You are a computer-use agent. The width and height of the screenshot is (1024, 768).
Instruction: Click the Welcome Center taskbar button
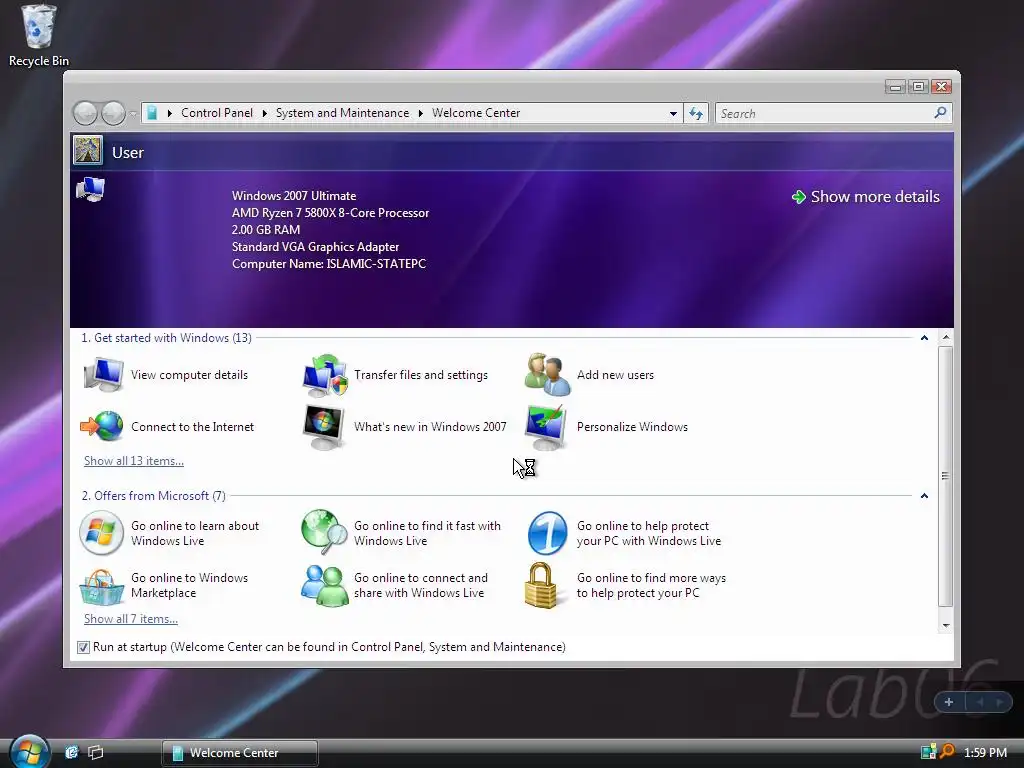(240, 753)
